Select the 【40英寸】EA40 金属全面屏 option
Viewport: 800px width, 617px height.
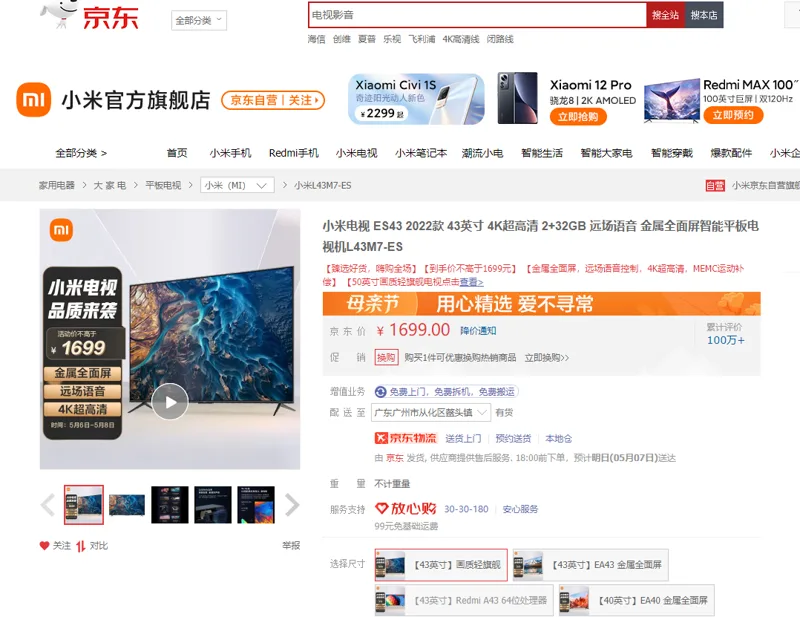tap(637, 600)
